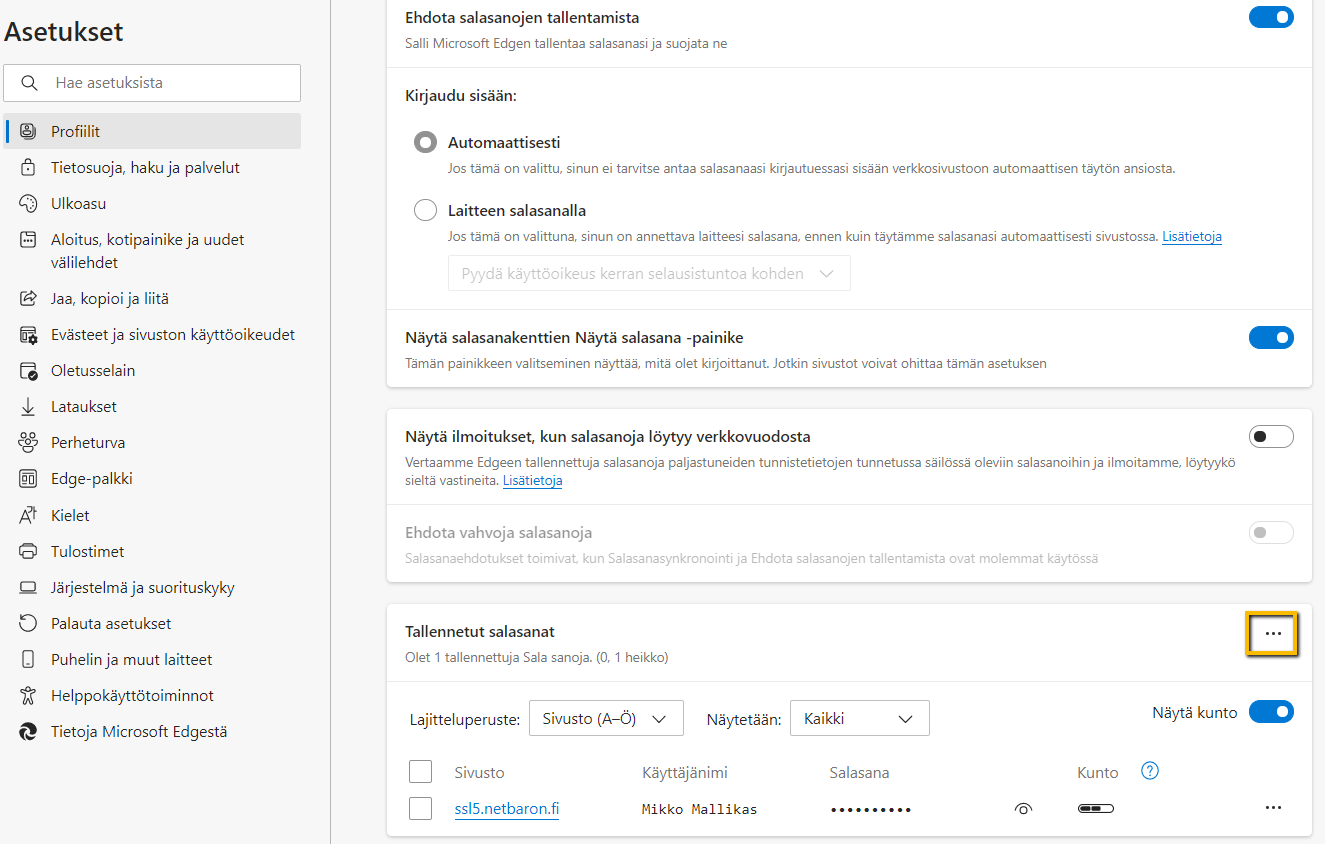1325x844 pixels.
Task: Click the Ulkoasu palette icon
Action: tap(28, 204)
